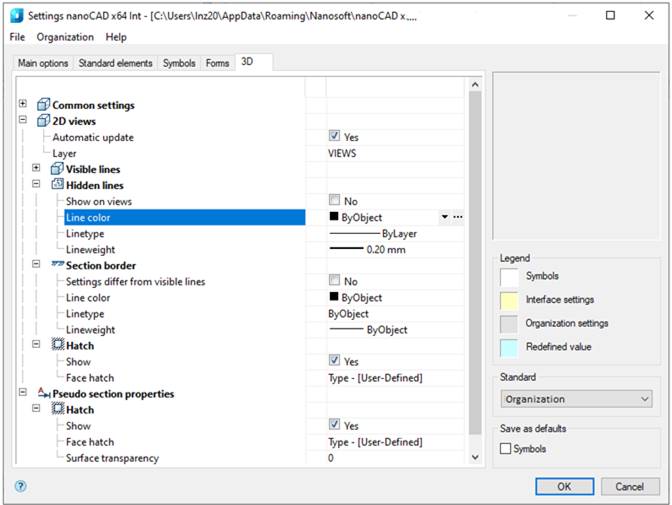672x505 pixels.
Task: Open the Line color dropdown arrow
Action: click(x=443, y=217)
